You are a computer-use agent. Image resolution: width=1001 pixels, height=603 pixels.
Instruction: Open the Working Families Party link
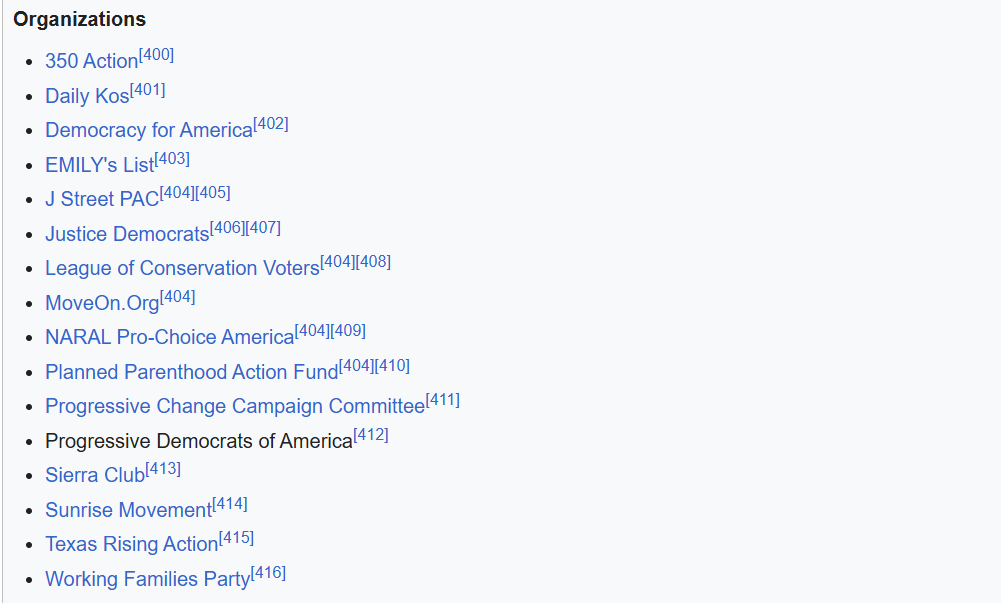point(148,579)
